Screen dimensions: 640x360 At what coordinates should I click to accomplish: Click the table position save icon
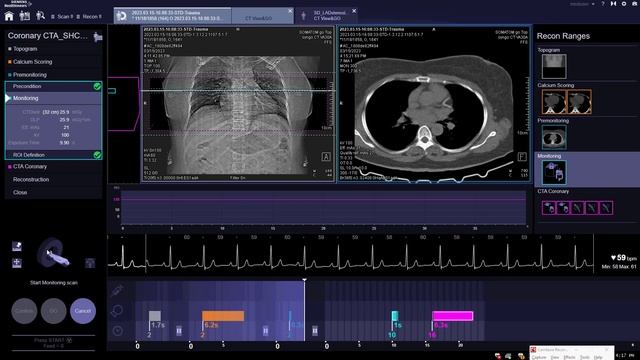click(17, 246)
